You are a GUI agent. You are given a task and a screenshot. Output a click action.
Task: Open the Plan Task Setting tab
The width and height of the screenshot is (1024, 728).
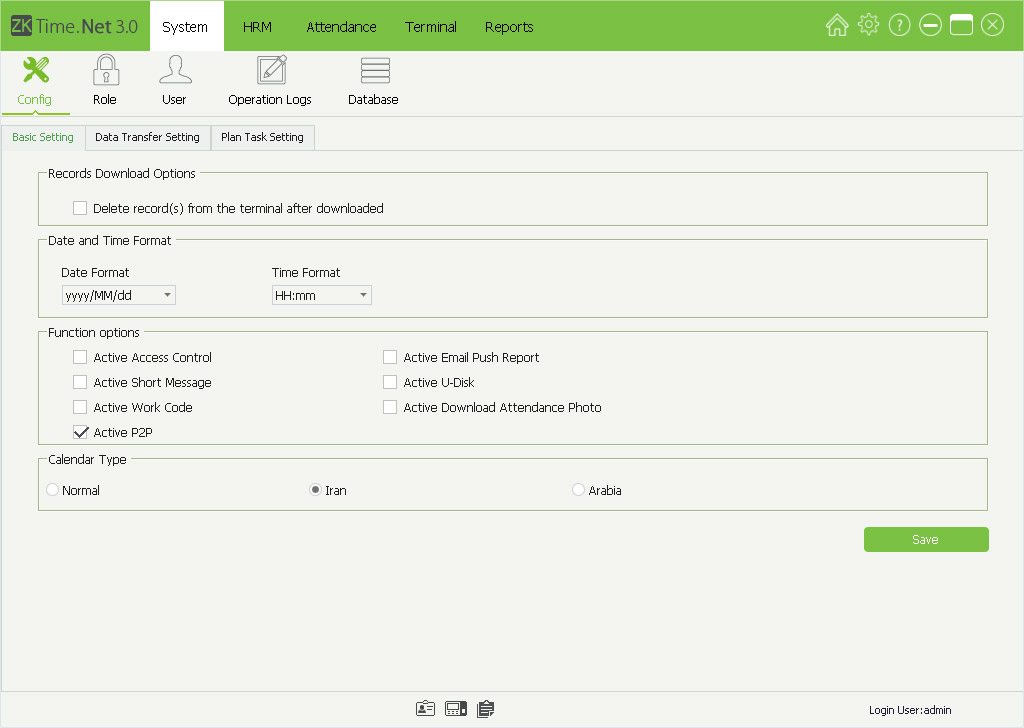[x=262, y=137]
